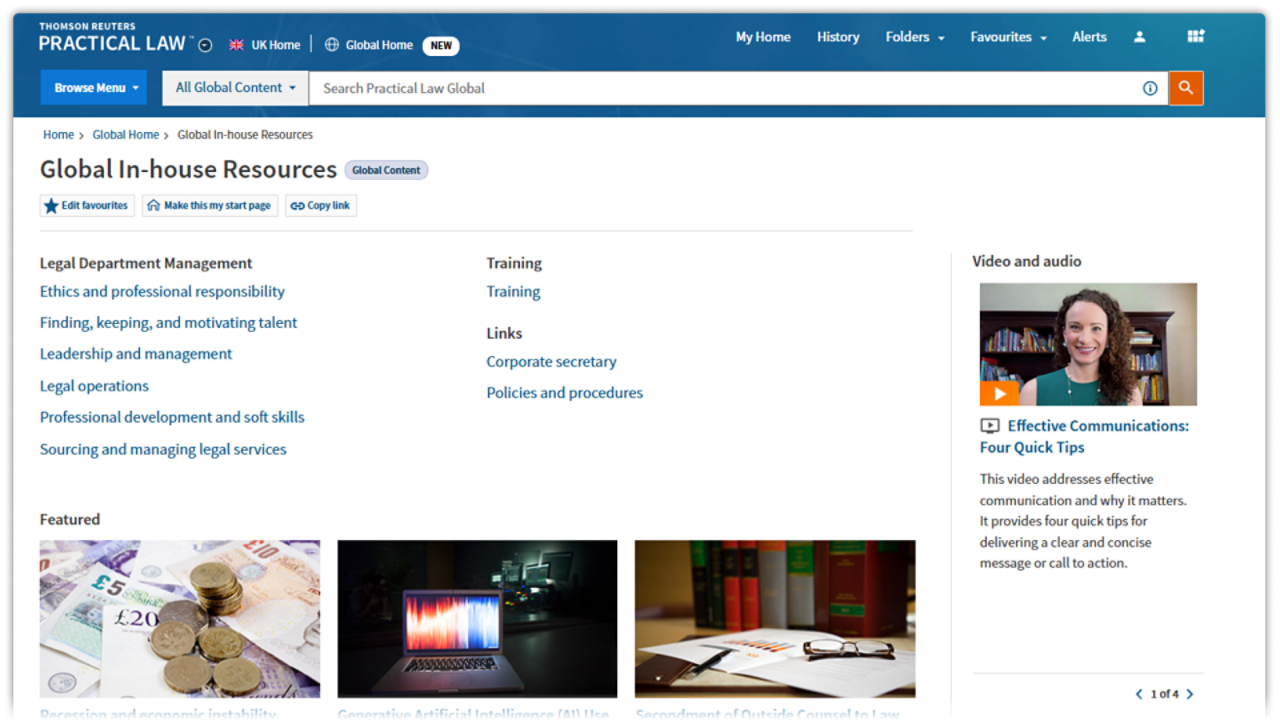Open the All Global Content dropdown
Viewport: 1280px width, 720px height.
point(235,88)
